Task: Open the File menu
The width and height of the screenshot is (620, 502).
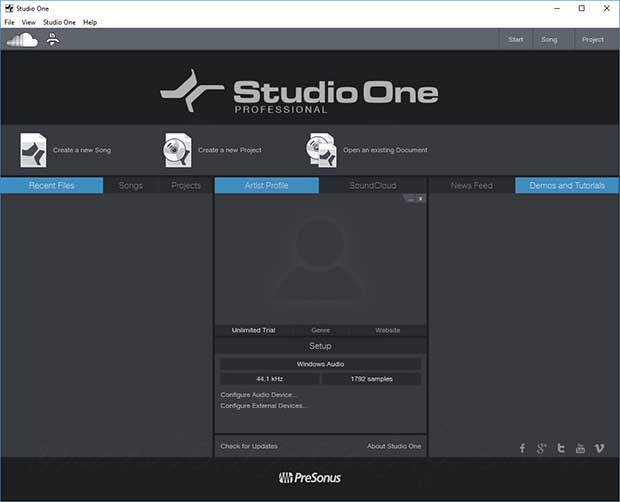Action: [9, 22]
